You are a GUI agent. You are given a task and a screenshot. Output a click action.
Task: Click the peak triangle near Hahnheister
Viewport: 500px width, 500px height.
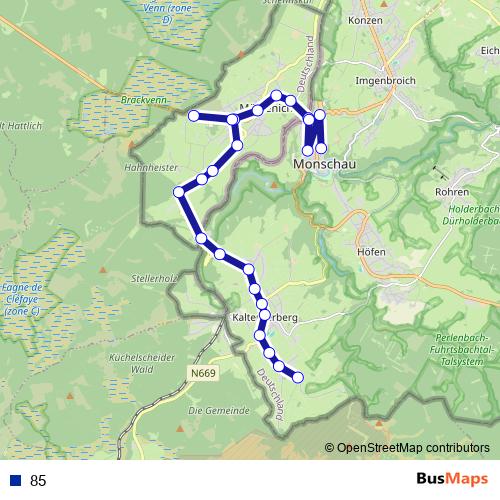click(x=131, y=145)
